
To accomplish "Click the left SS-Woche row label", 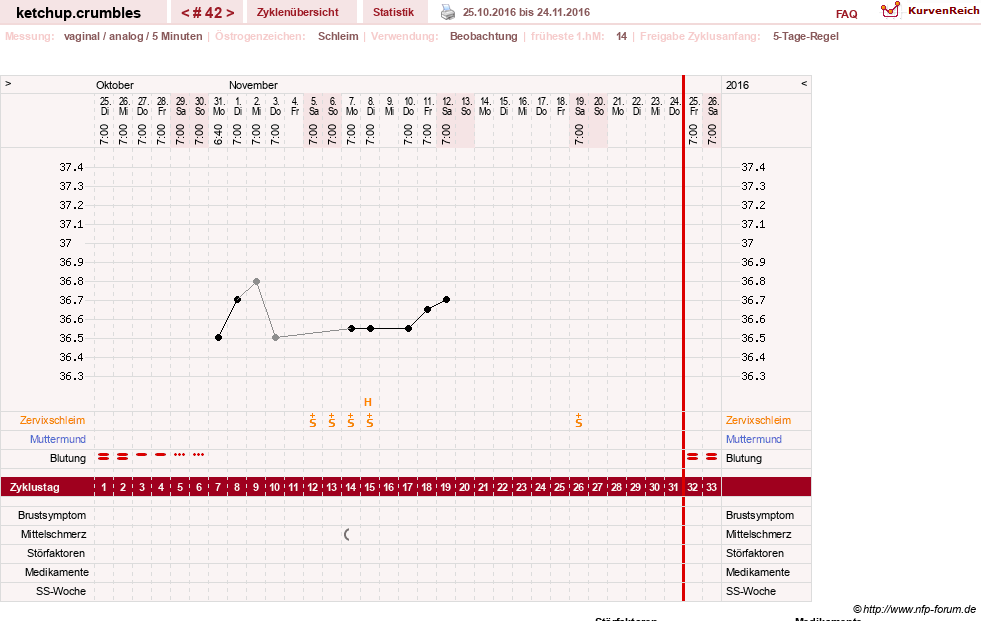I will (x=61, y=591).
